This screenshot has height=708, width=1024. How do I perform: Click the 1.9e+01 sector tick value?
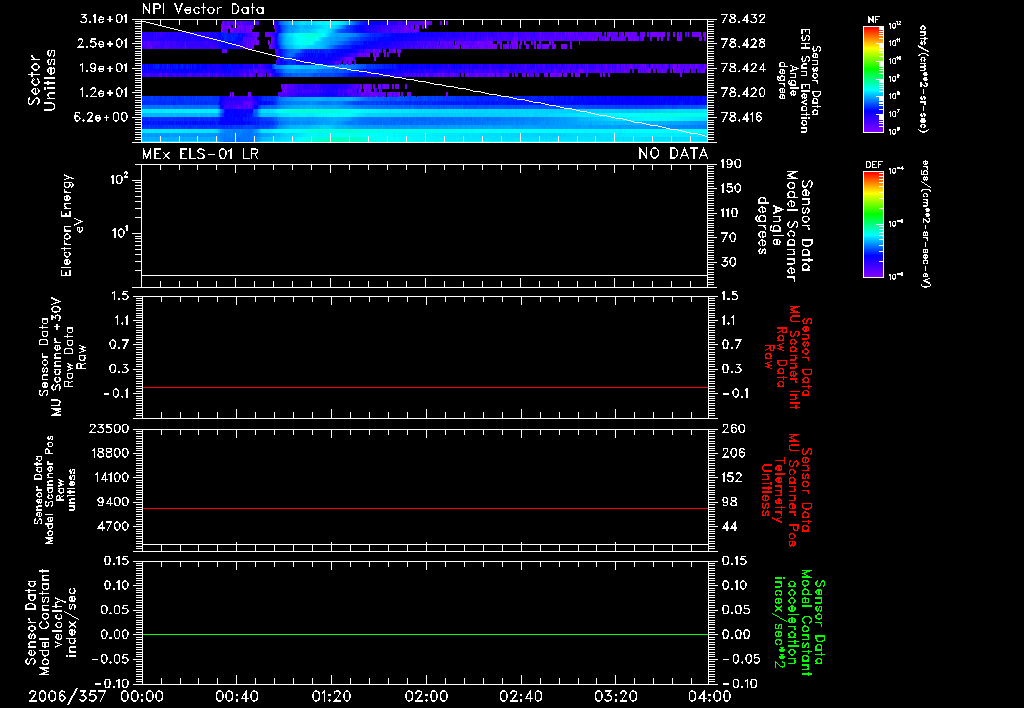click(104, 68)
